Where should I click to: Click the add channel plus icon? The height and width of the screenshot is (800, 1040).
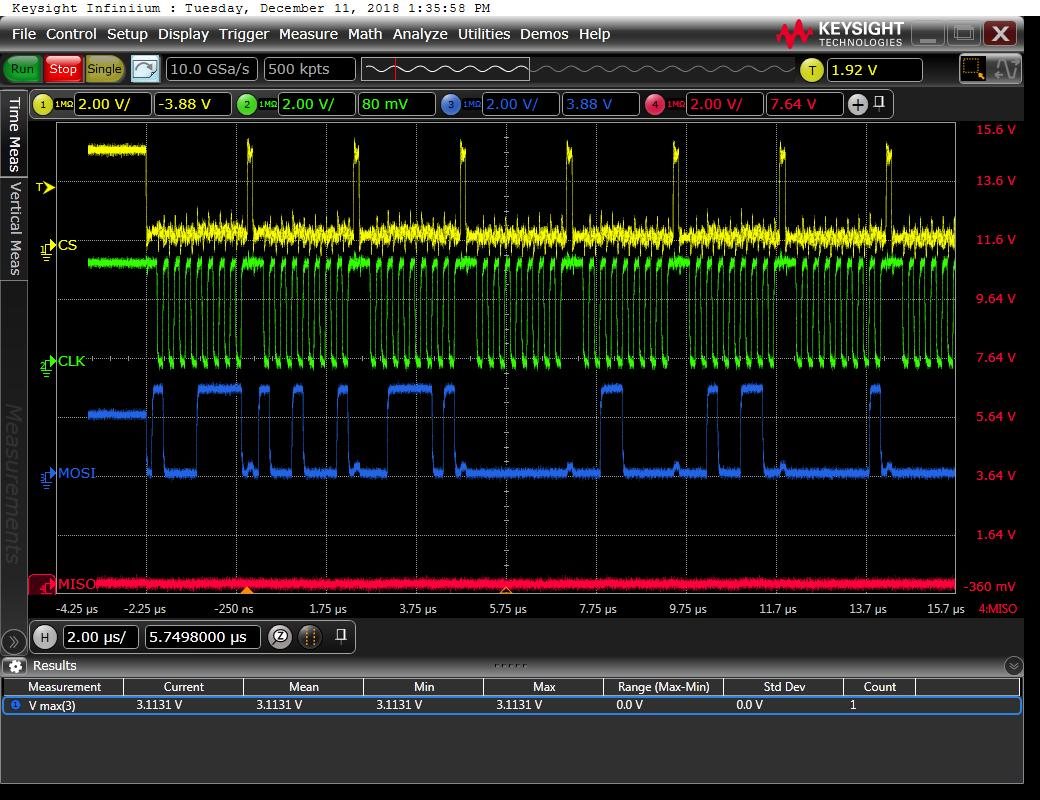pyautogui.click(x=857, y=104)
